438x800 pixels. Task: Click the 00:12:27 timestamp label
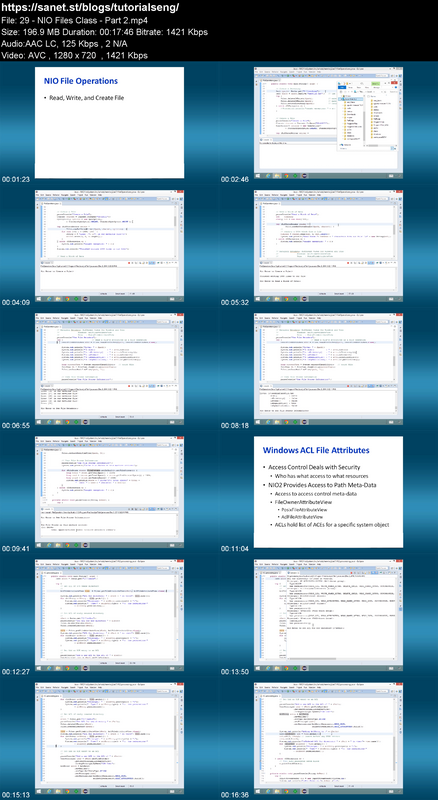point(16,672)
